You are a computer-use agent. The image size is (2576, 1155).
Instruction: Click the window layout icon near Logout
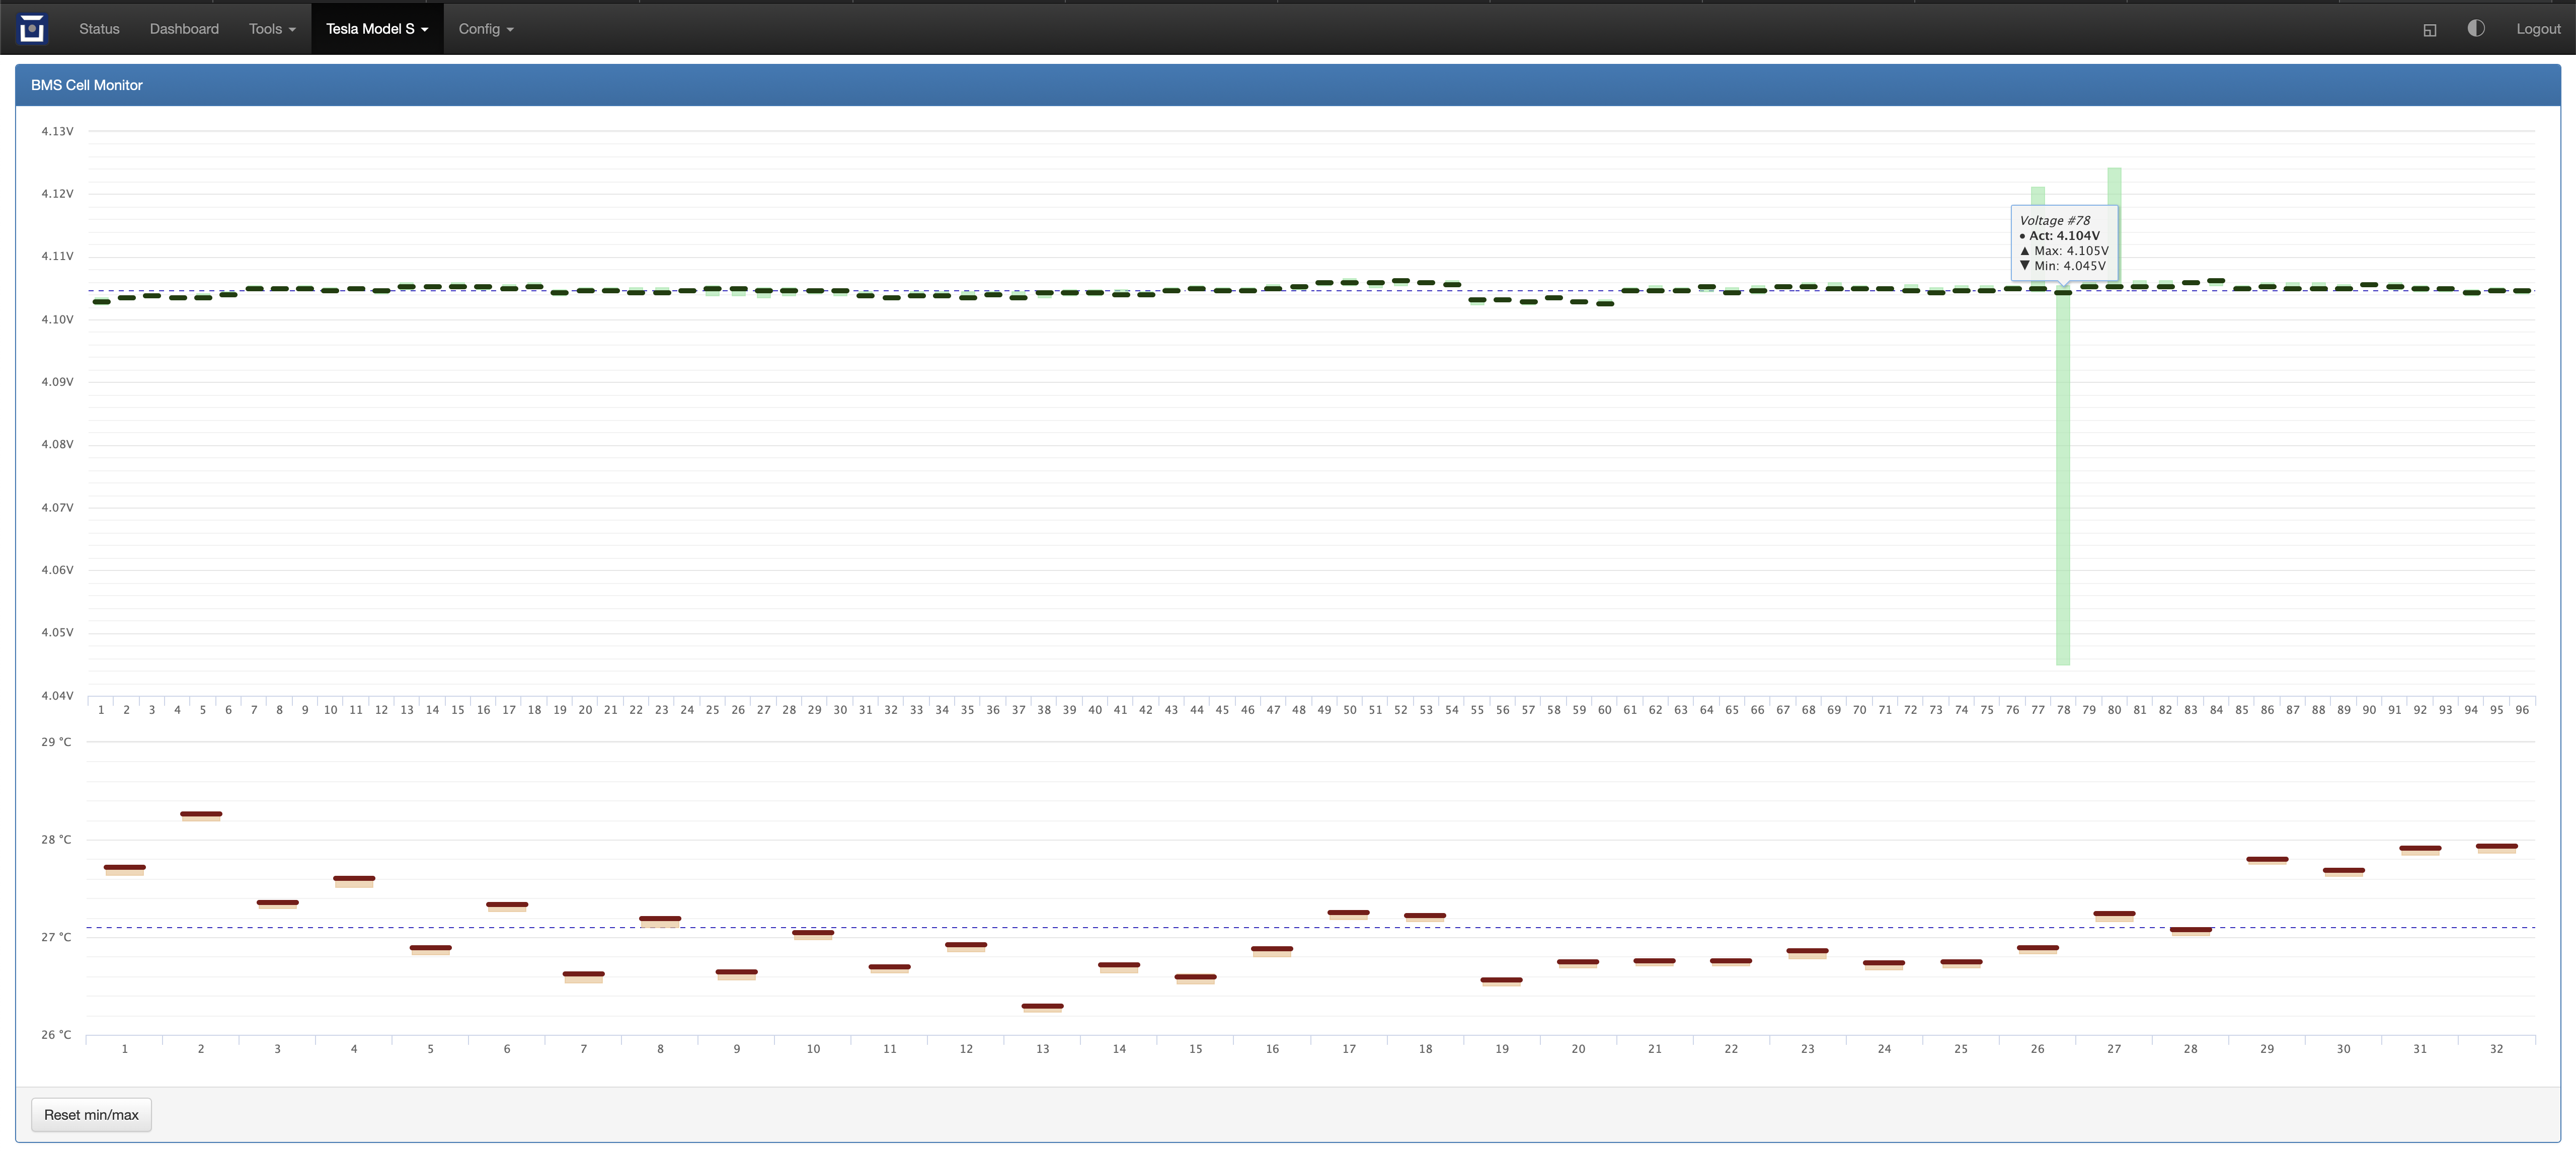2429,30
